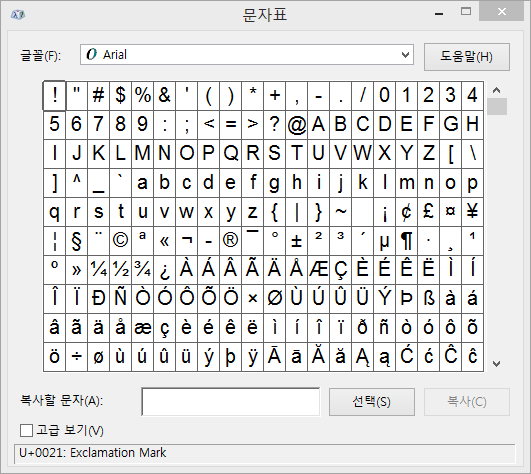This screenshot has height=474, width=531.
Task: Select the digit 7 character
Action: point(99,125)
